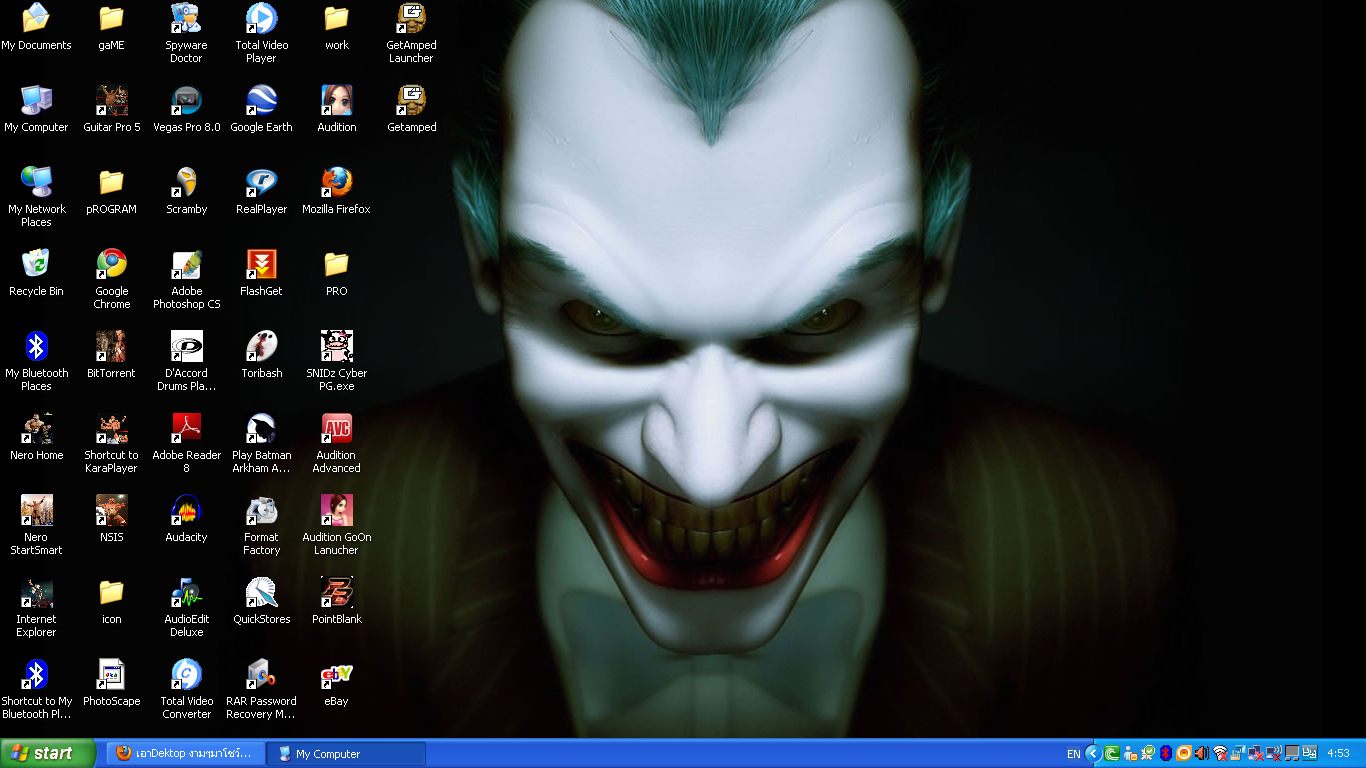
Task: Select the eBay desktop shortcut
Action: click(x=336, y=683)
